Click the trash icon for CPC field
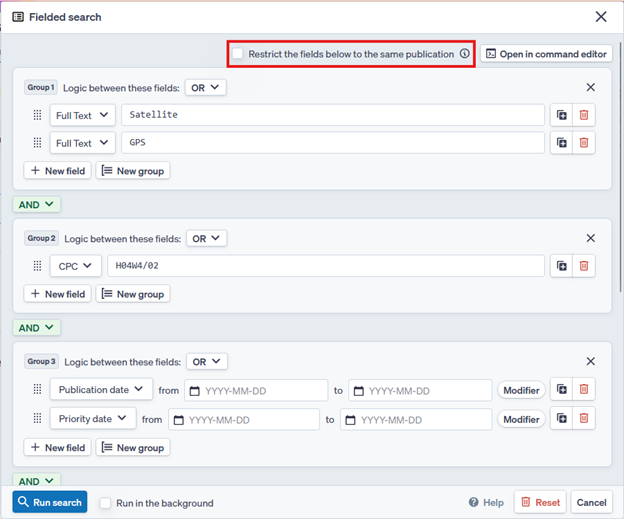Viewport: 624px width, 519px height. click(x=585, y=265)
